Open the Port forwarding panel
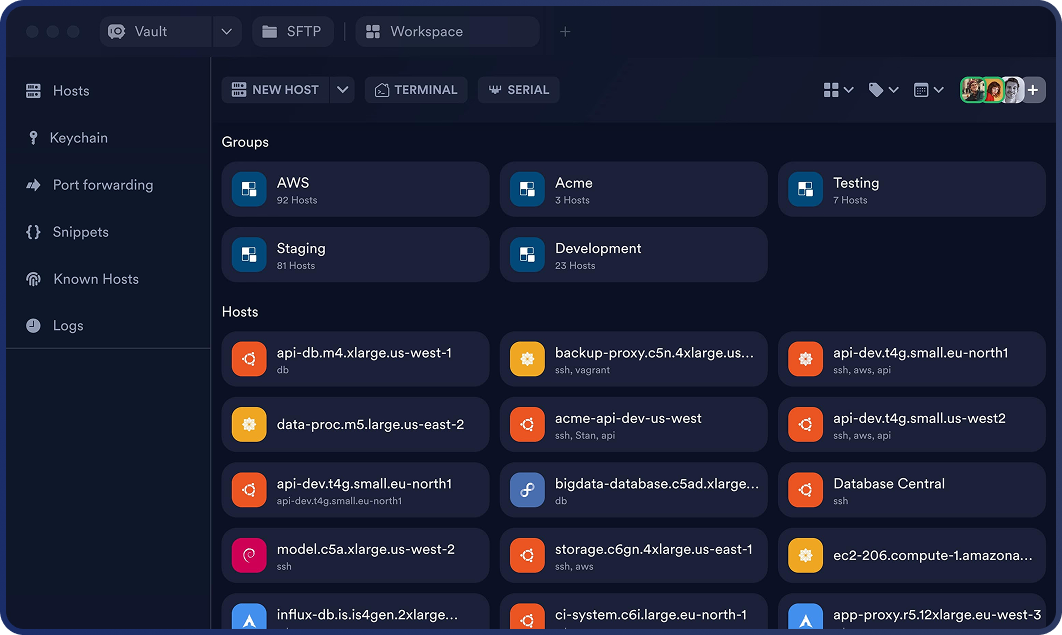The image size is (1062, 635). point(103,184)
